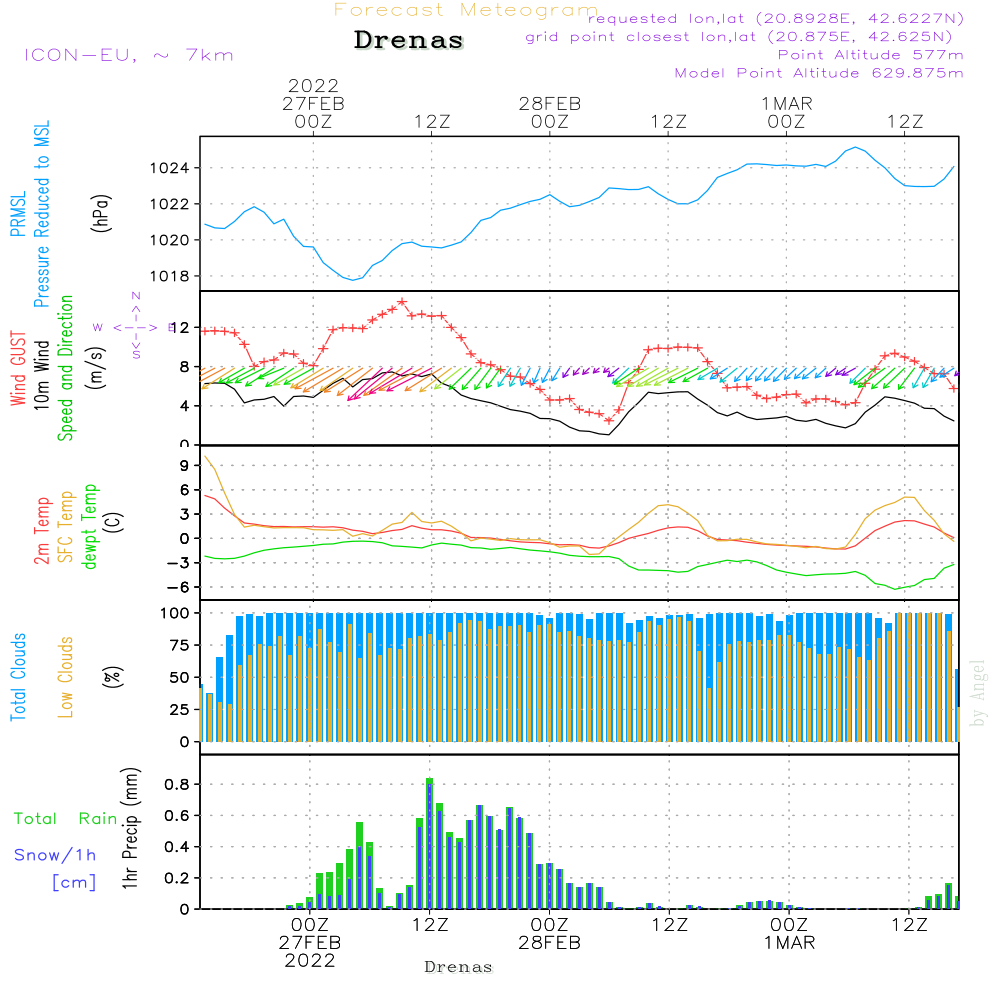Click the '(C)' temperature unit label

coord(114,523)
